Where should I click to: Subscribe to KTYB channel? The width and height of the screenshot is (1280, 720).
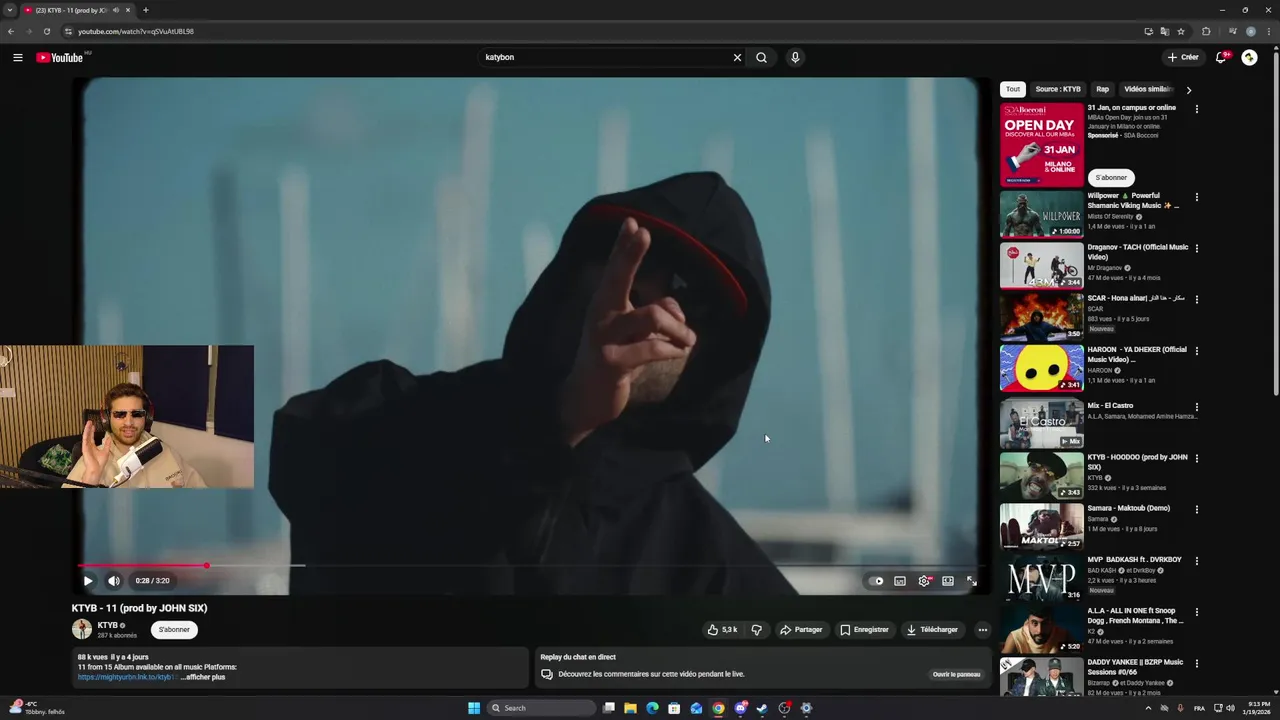pos(174,630)
